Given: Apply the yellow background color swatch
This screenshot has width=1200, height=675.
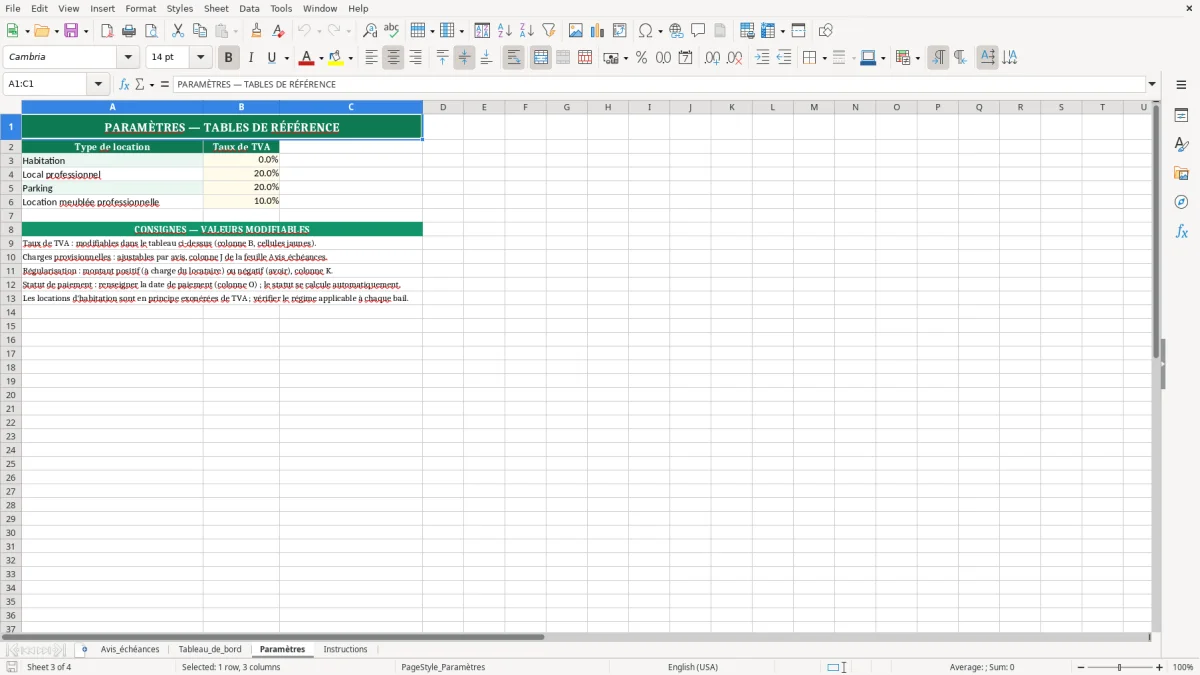Looking at the screenshot, I should tap(336, 58).
